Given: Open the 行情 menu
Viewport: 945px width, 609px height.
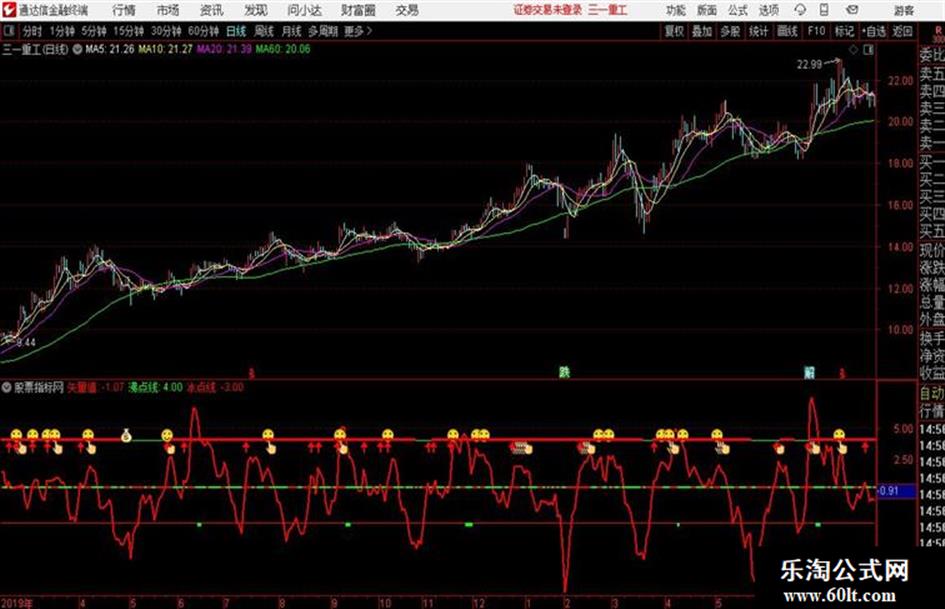Looking at the screenshot, I should tap(124, 10).
